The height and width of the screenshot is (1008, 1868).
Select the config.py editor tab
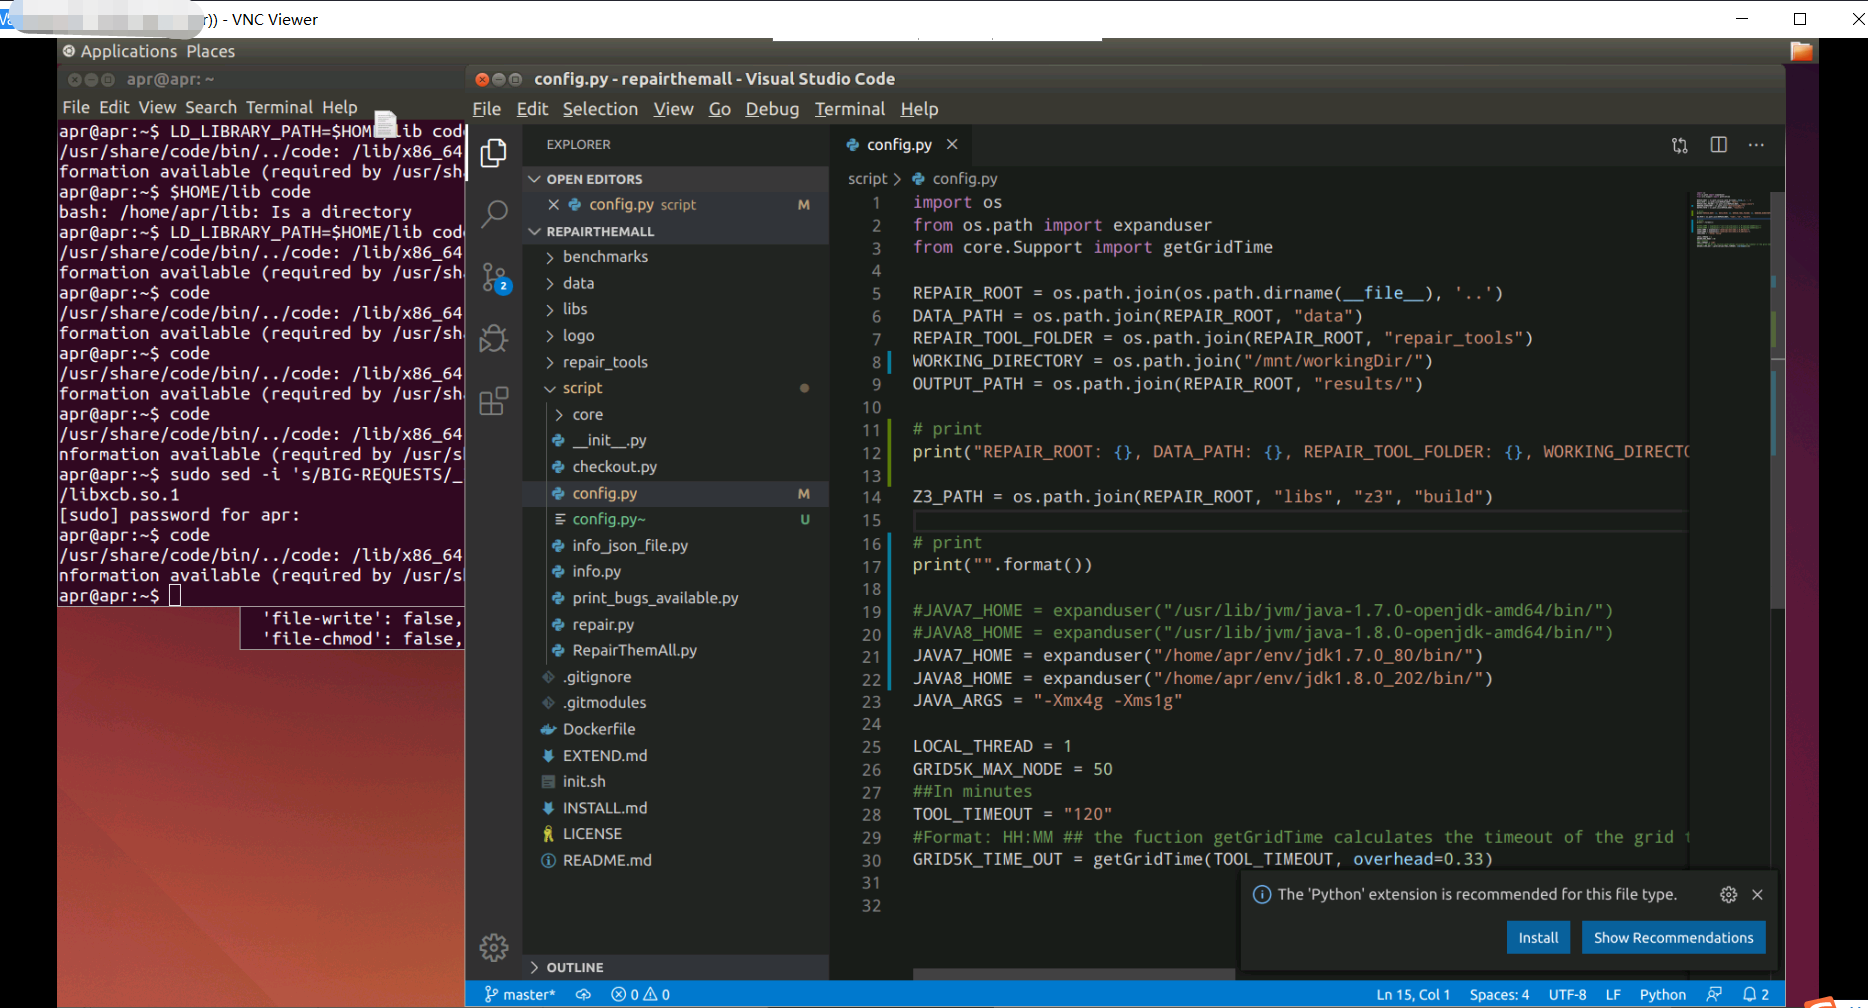point(898,144)
